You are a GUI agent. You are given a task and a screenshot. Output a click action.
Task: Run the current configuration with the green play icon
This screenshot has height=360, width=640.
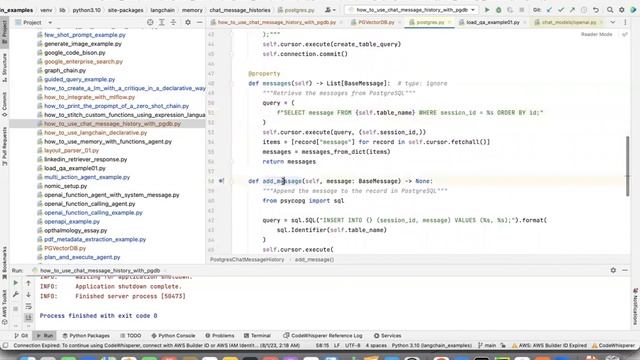pos(487,10)
